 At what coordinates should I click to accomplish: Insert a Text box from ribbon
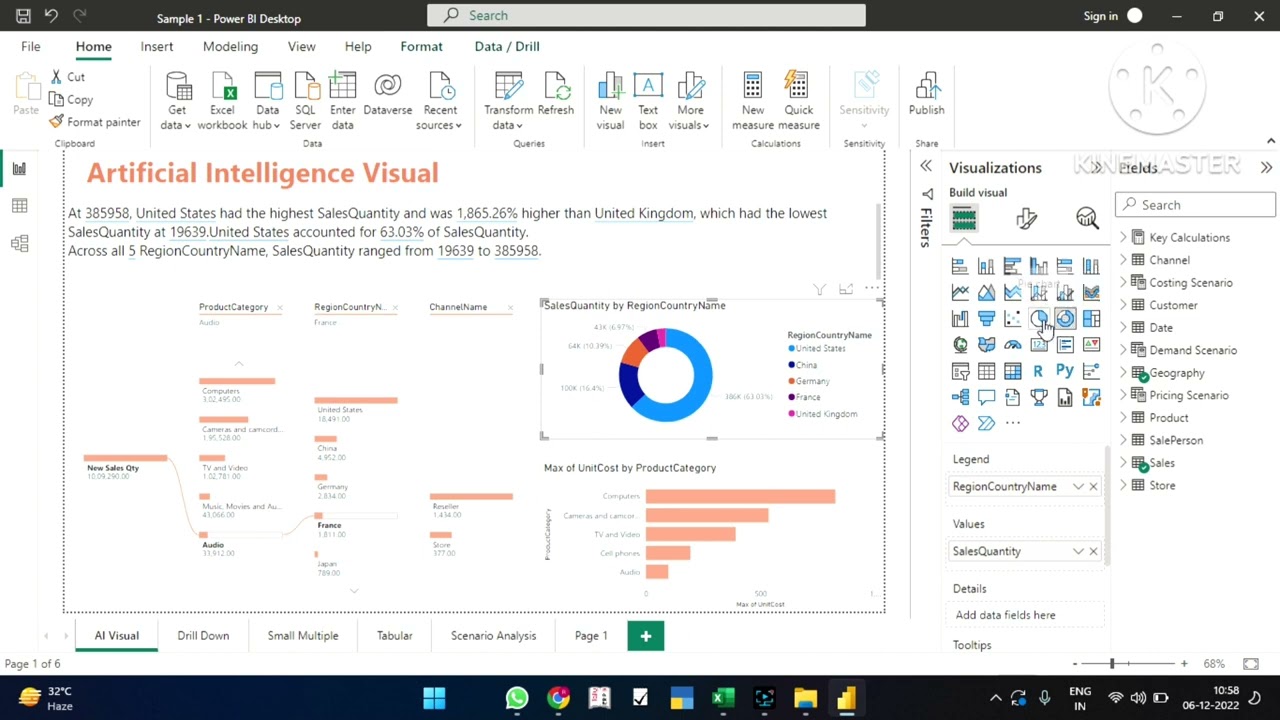click(x=648, y=101)
